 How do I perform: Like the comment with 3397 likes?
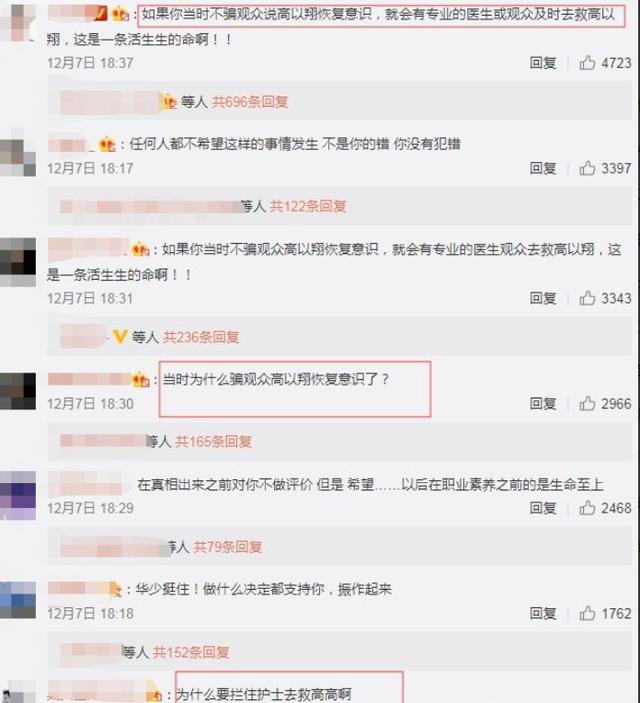click(587, 168)
